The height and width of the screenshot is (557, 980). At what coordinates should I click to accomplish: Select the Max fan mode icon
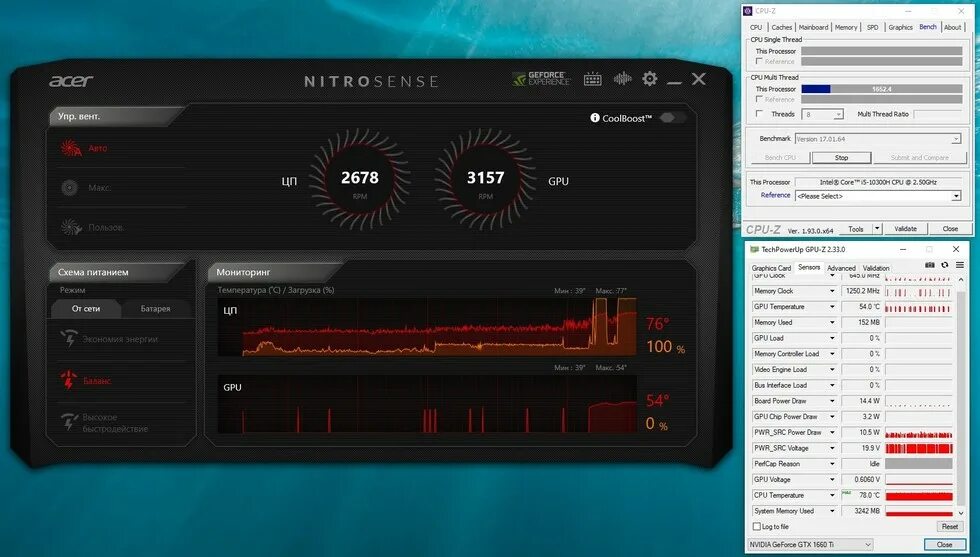pyautogui.click(x=69, y=188)
